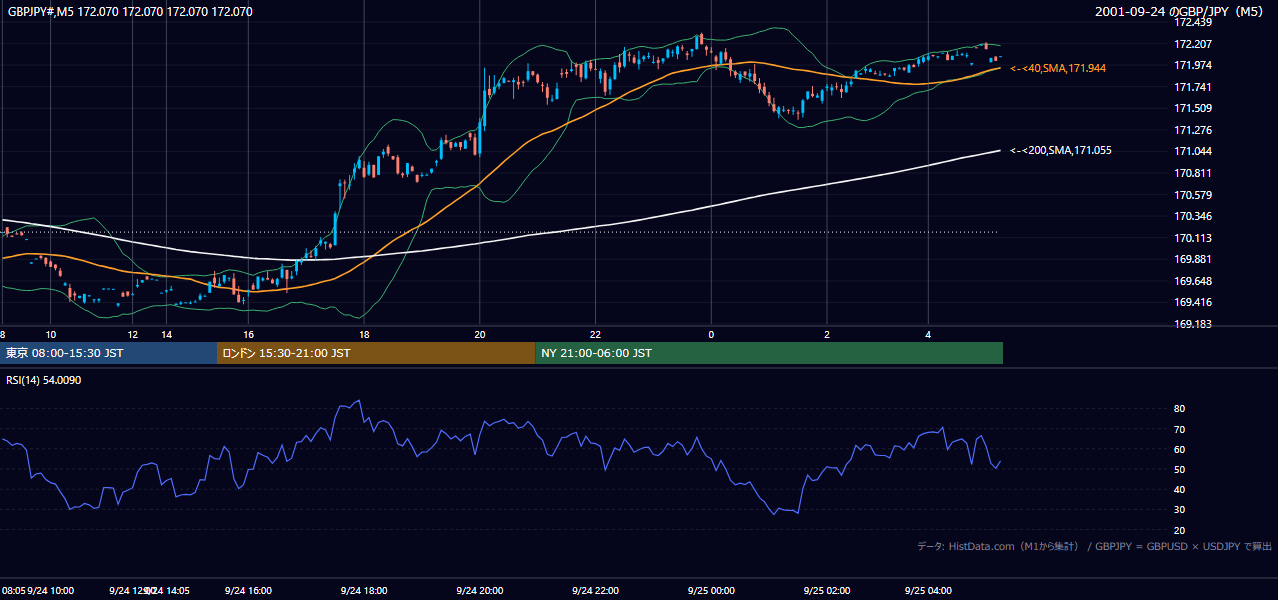1278x600 pixels.
Task: Click the 9/25 02:00 bottom time label
Action: pyautogui.click(x=827, y=591)
